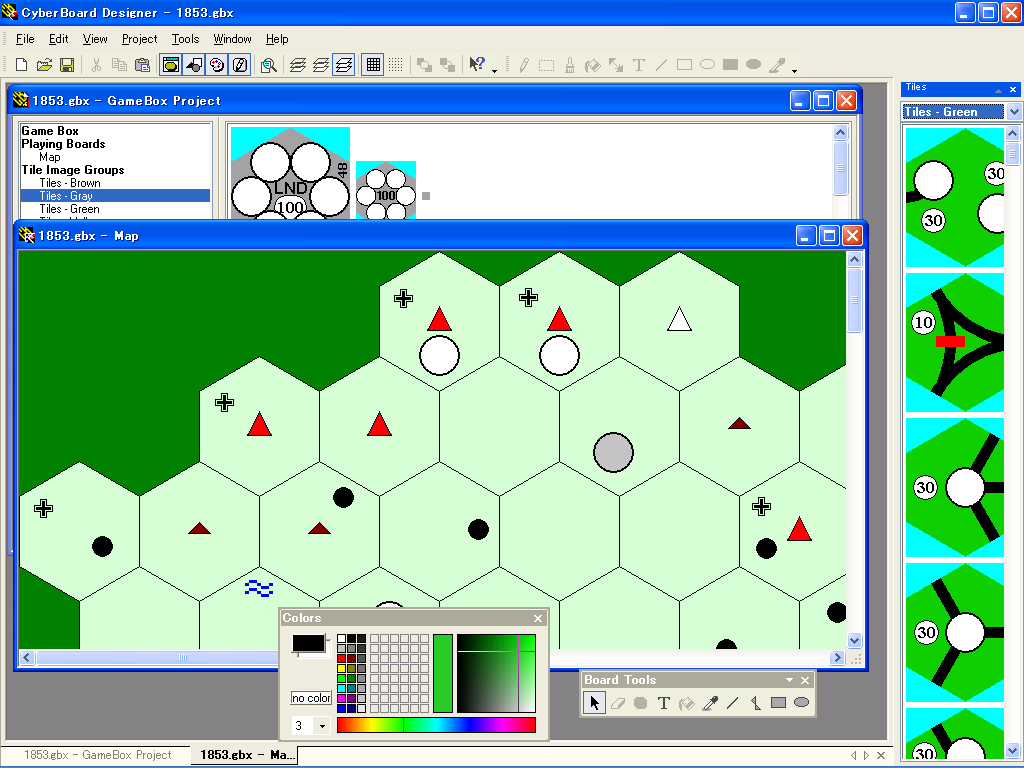Open the File menu
Screen dimensions: 1024x768
tap(25, 39)
